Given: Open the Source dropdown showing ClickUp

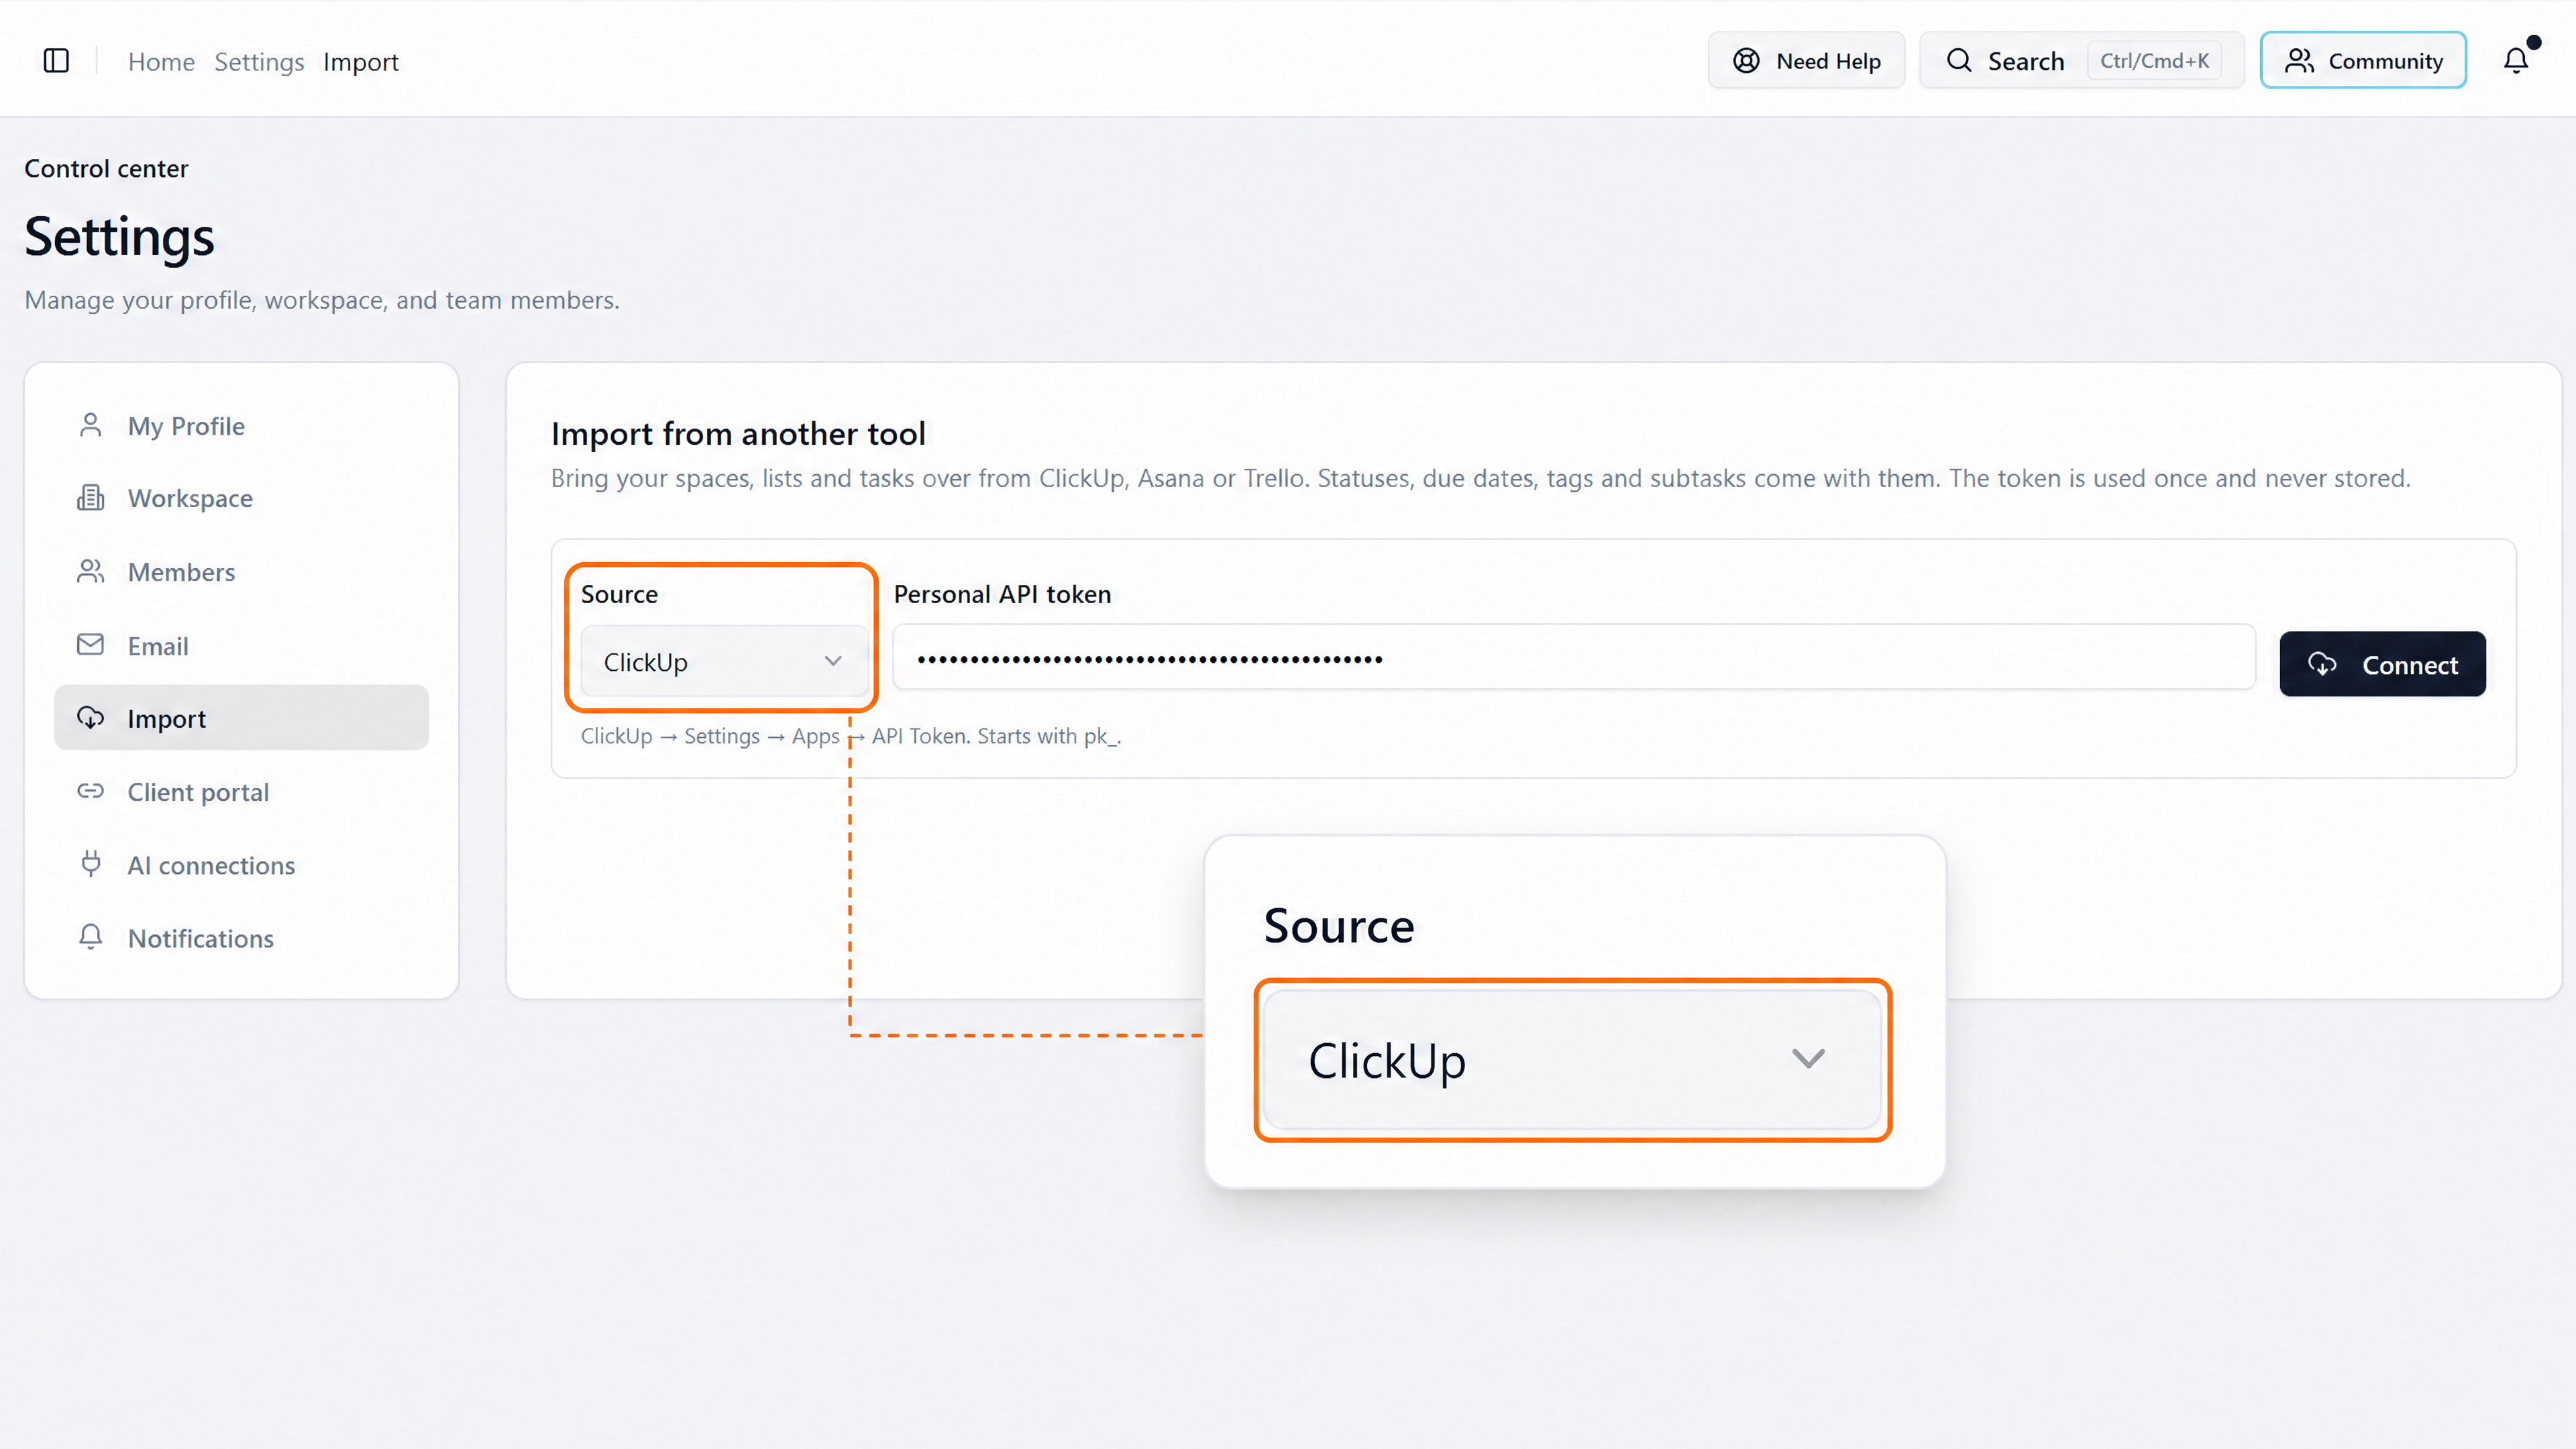Looking at the screenshot, I should (724, 661).
